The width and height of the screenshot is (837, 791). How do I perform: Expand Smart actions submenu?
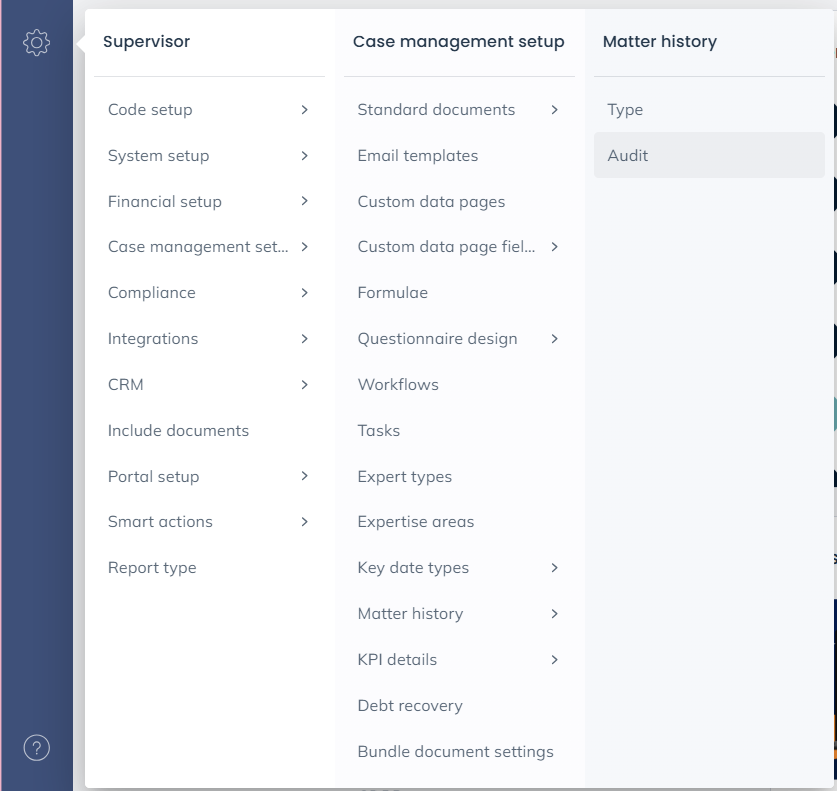point(208,522)
